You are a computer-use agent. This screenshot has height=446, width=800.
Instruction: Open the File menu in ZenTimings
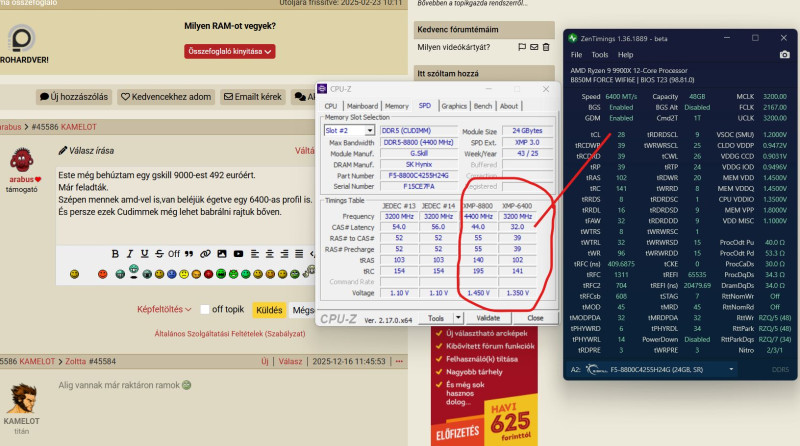coord(576,55)
